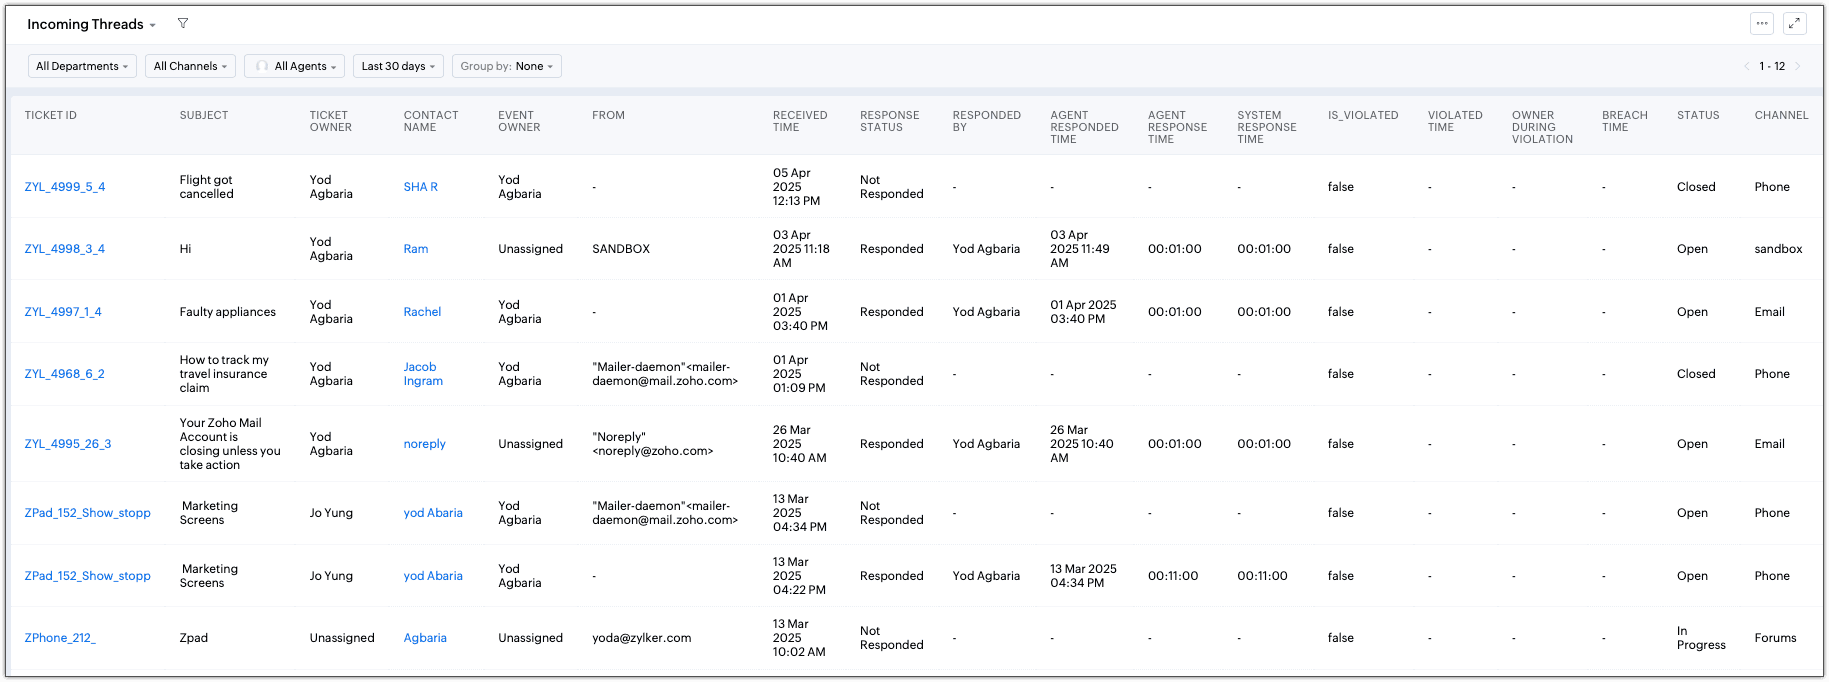Open ticket ZPhone_212_

pos(60,638)
